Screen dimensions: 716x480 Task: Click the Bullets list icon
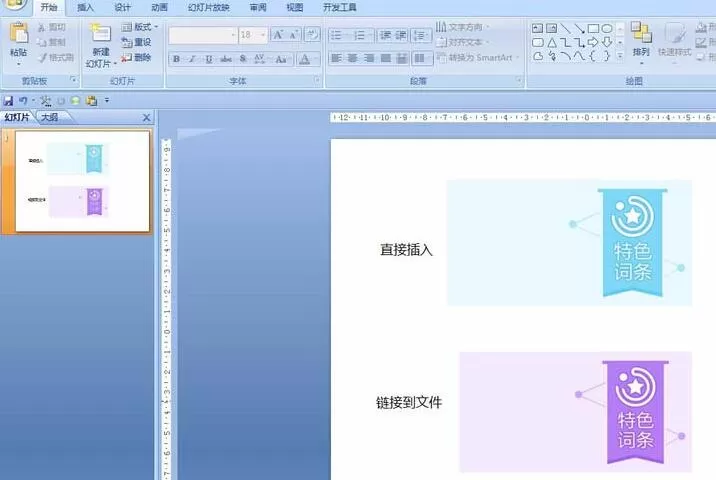337,35
